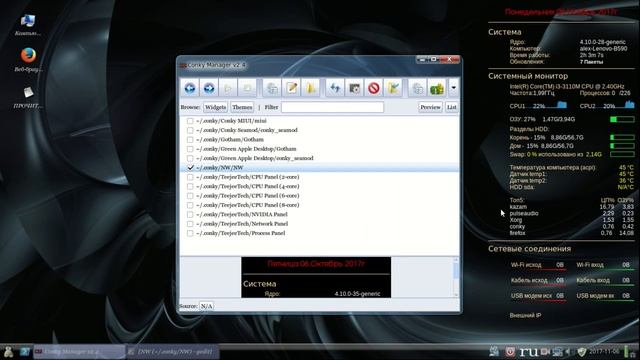Open the theme folder icon in toolbar
The height and width of the screenshot is (360, 640).
pyautogui.click(x=311, y=88)
